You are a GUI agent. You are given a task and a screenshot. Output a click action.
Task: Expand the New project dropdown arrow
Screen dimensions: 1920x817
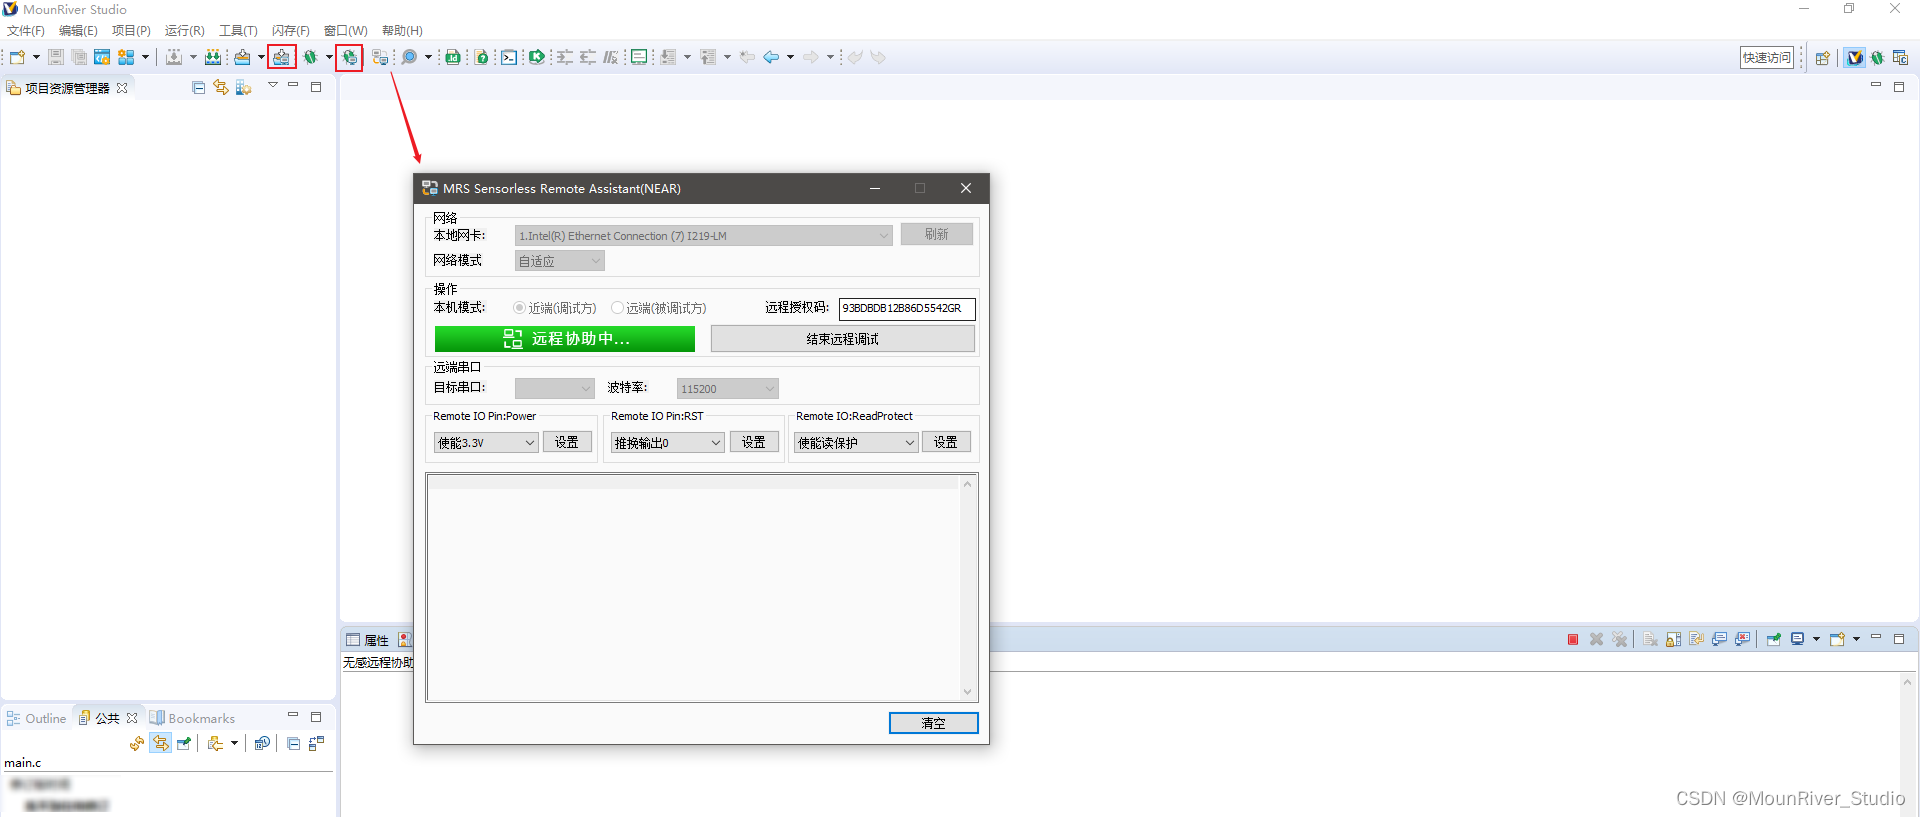click(x=36, y=57)
